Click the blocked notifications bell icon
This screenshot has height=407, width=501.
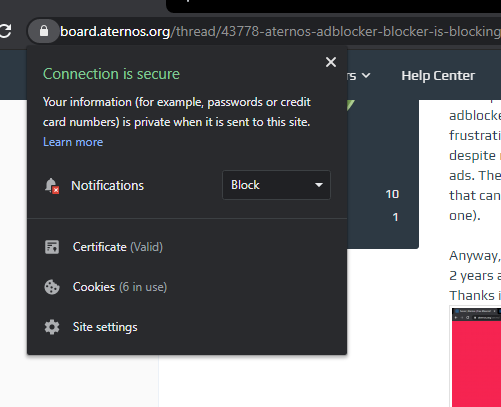pos(52,185)
